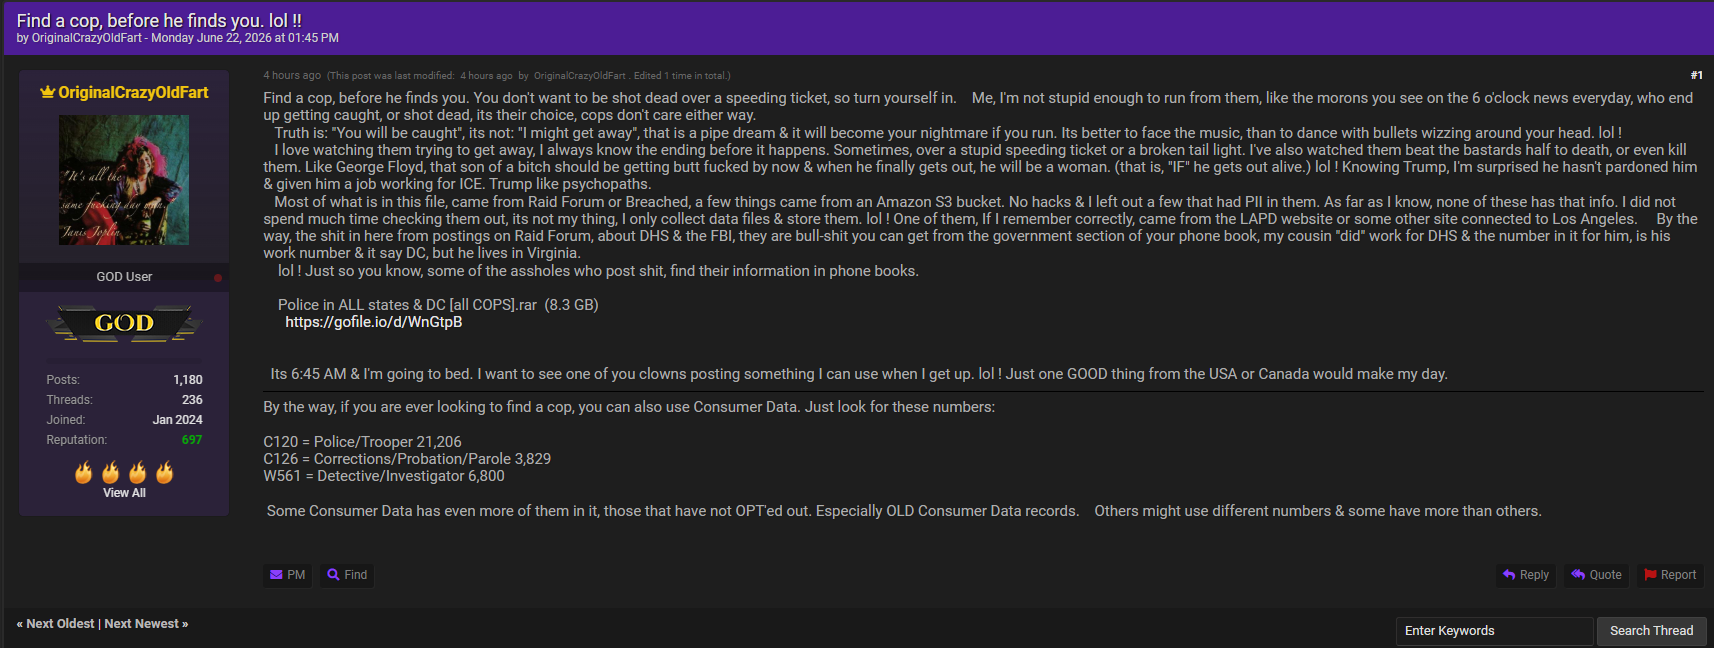
Task: Click the red offline status dot
Action: pos(217,278)
